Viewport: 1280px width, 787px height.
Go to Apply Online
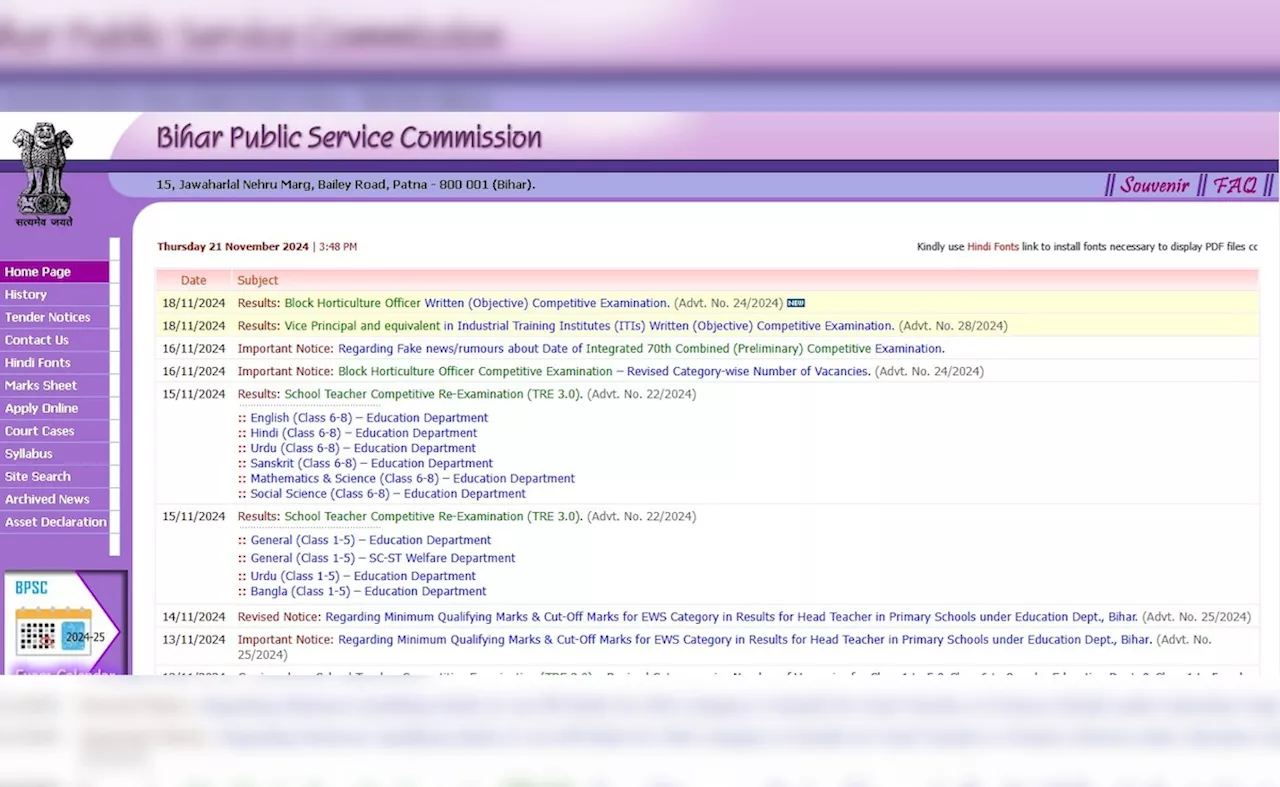54,409
